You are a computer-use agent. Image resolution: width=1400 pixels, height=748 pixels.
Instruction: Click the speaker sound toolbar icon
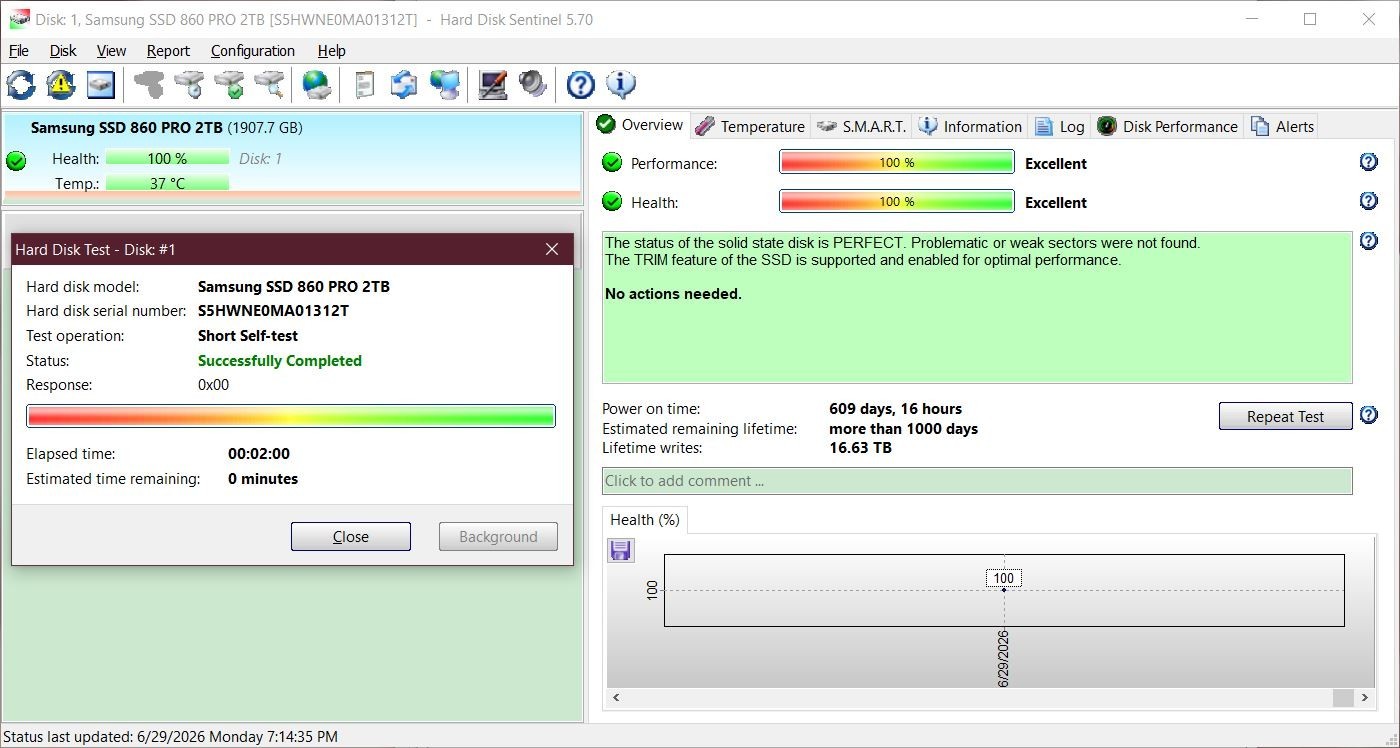tap(533, 85)
